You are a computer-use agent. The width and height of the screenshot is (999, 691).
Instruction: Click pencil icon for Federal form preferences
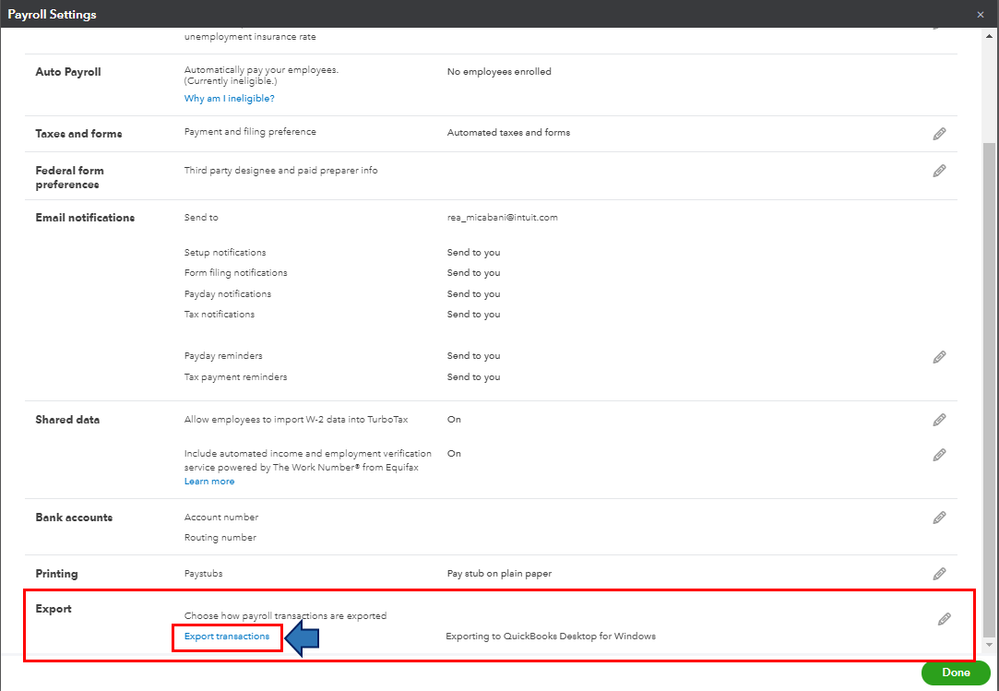(x=939, y=171)
